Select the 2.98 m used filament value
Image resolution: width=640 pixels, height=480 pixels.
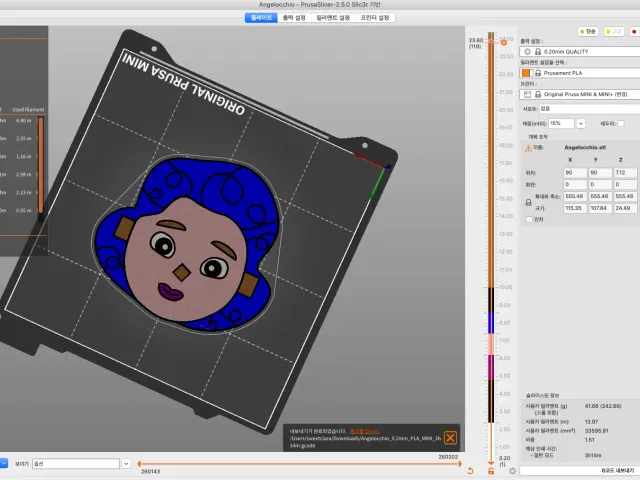click(x=24, y=174)
